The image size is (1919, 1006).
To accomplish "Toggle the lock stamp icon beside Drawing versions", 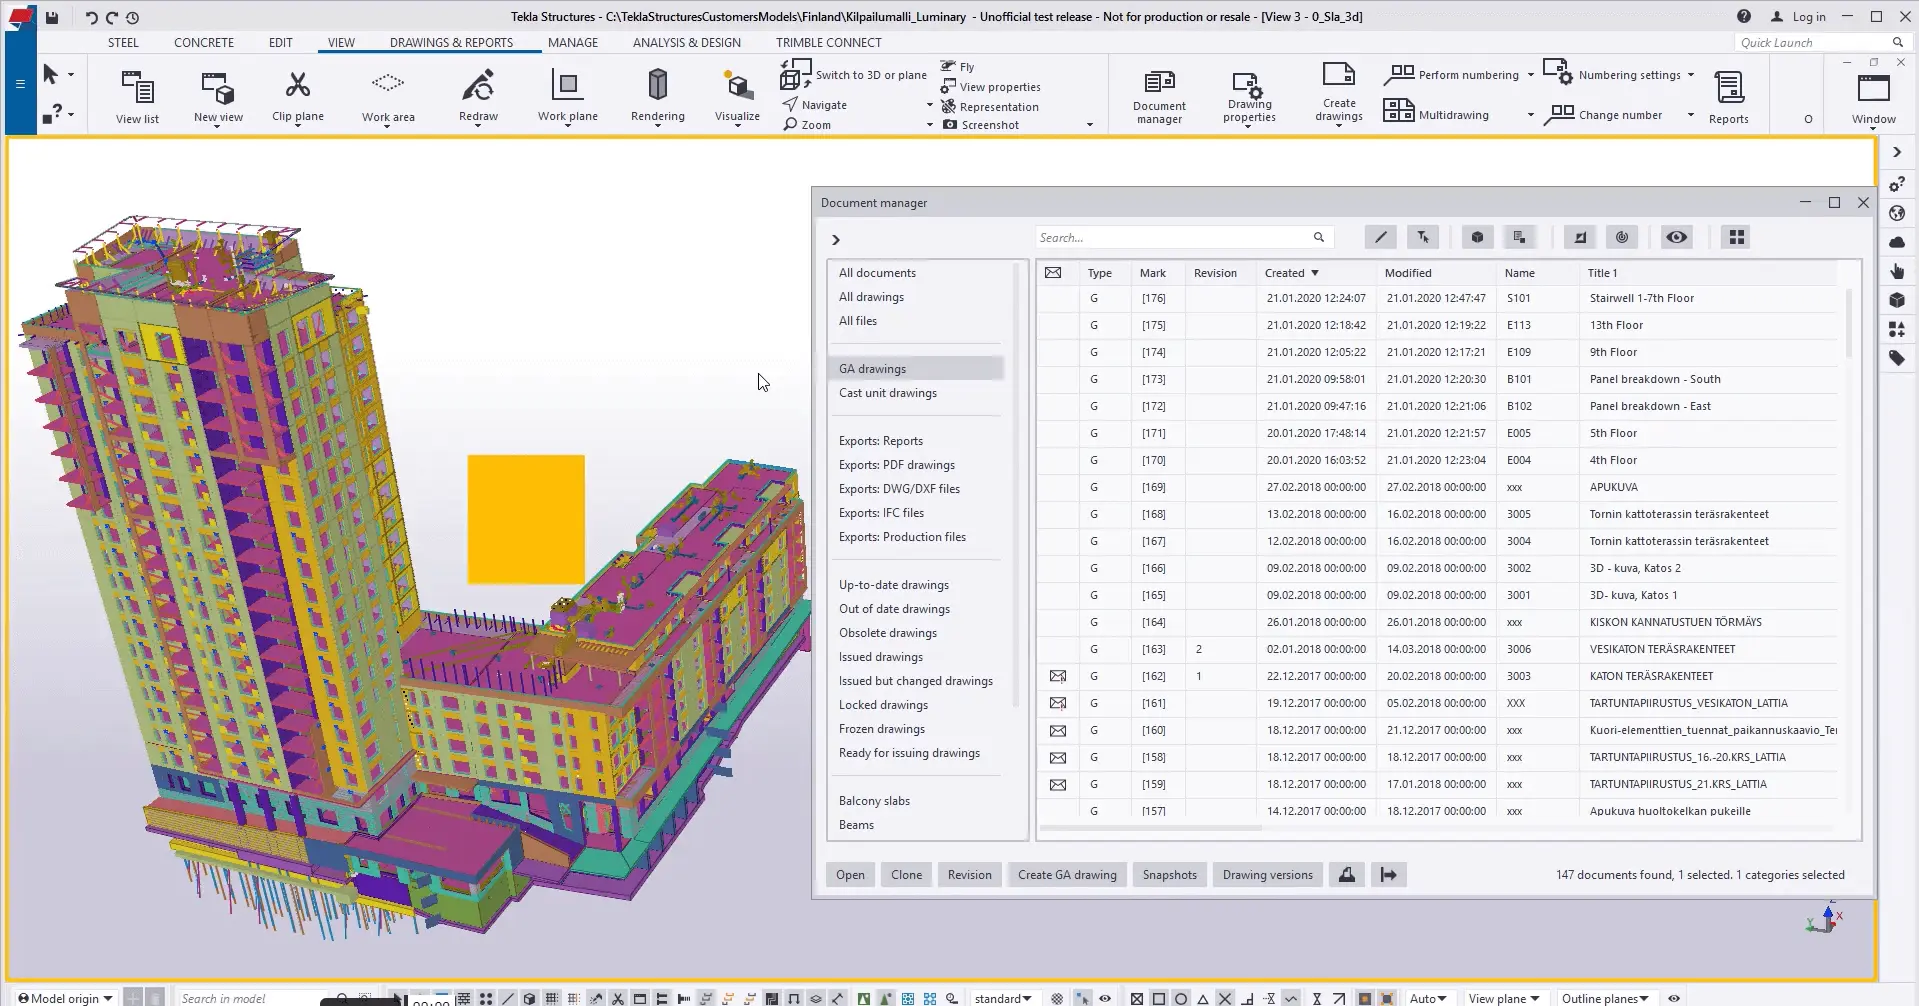I will coord(1347,875).
